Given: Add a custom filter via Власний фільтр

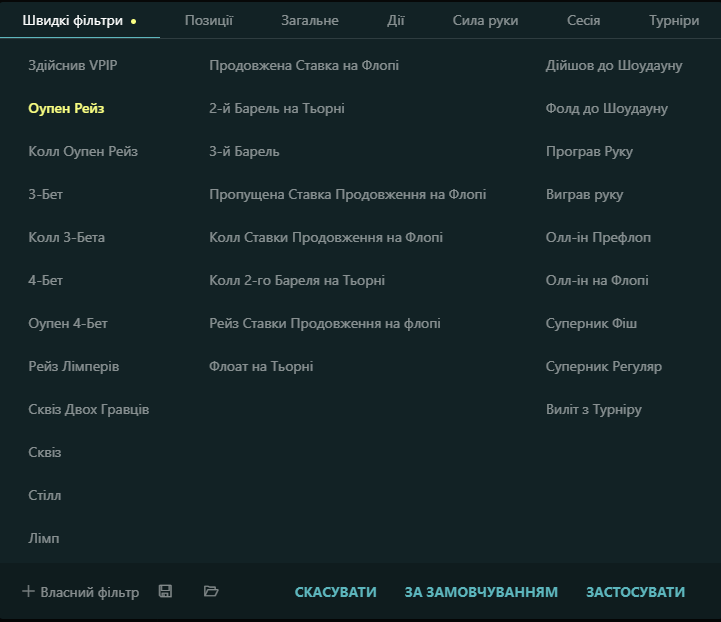Looking at the screenshot, I should click(80, 592).
